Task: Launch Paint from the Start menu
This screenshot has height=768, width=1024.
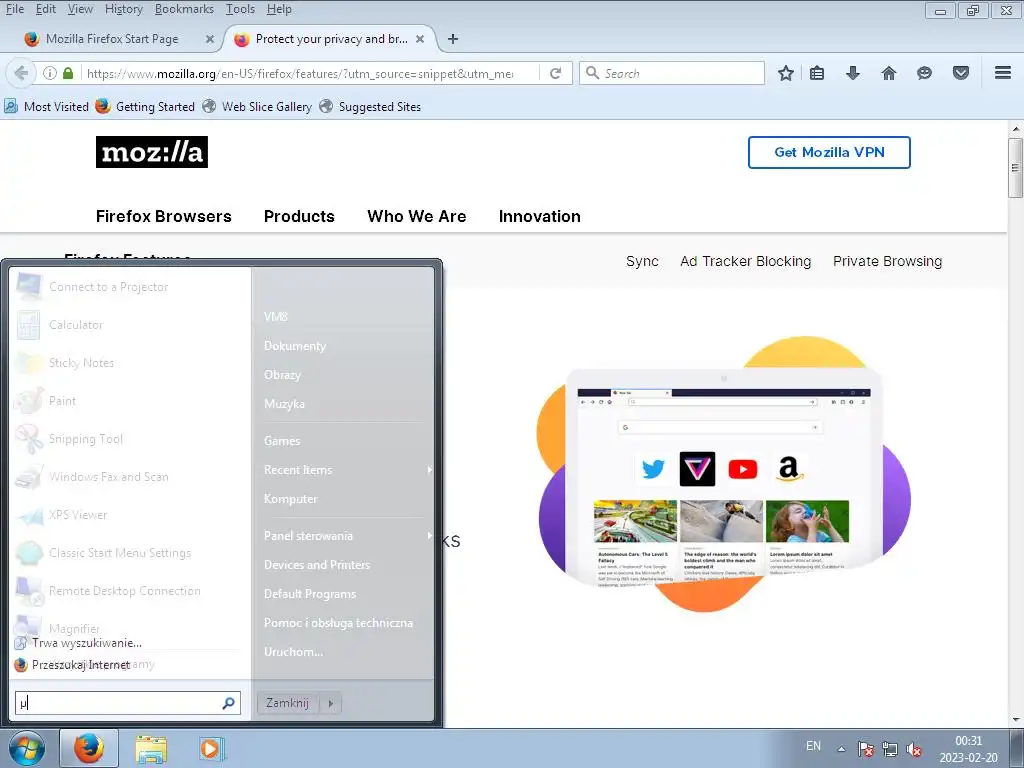Action: [129, 401]
